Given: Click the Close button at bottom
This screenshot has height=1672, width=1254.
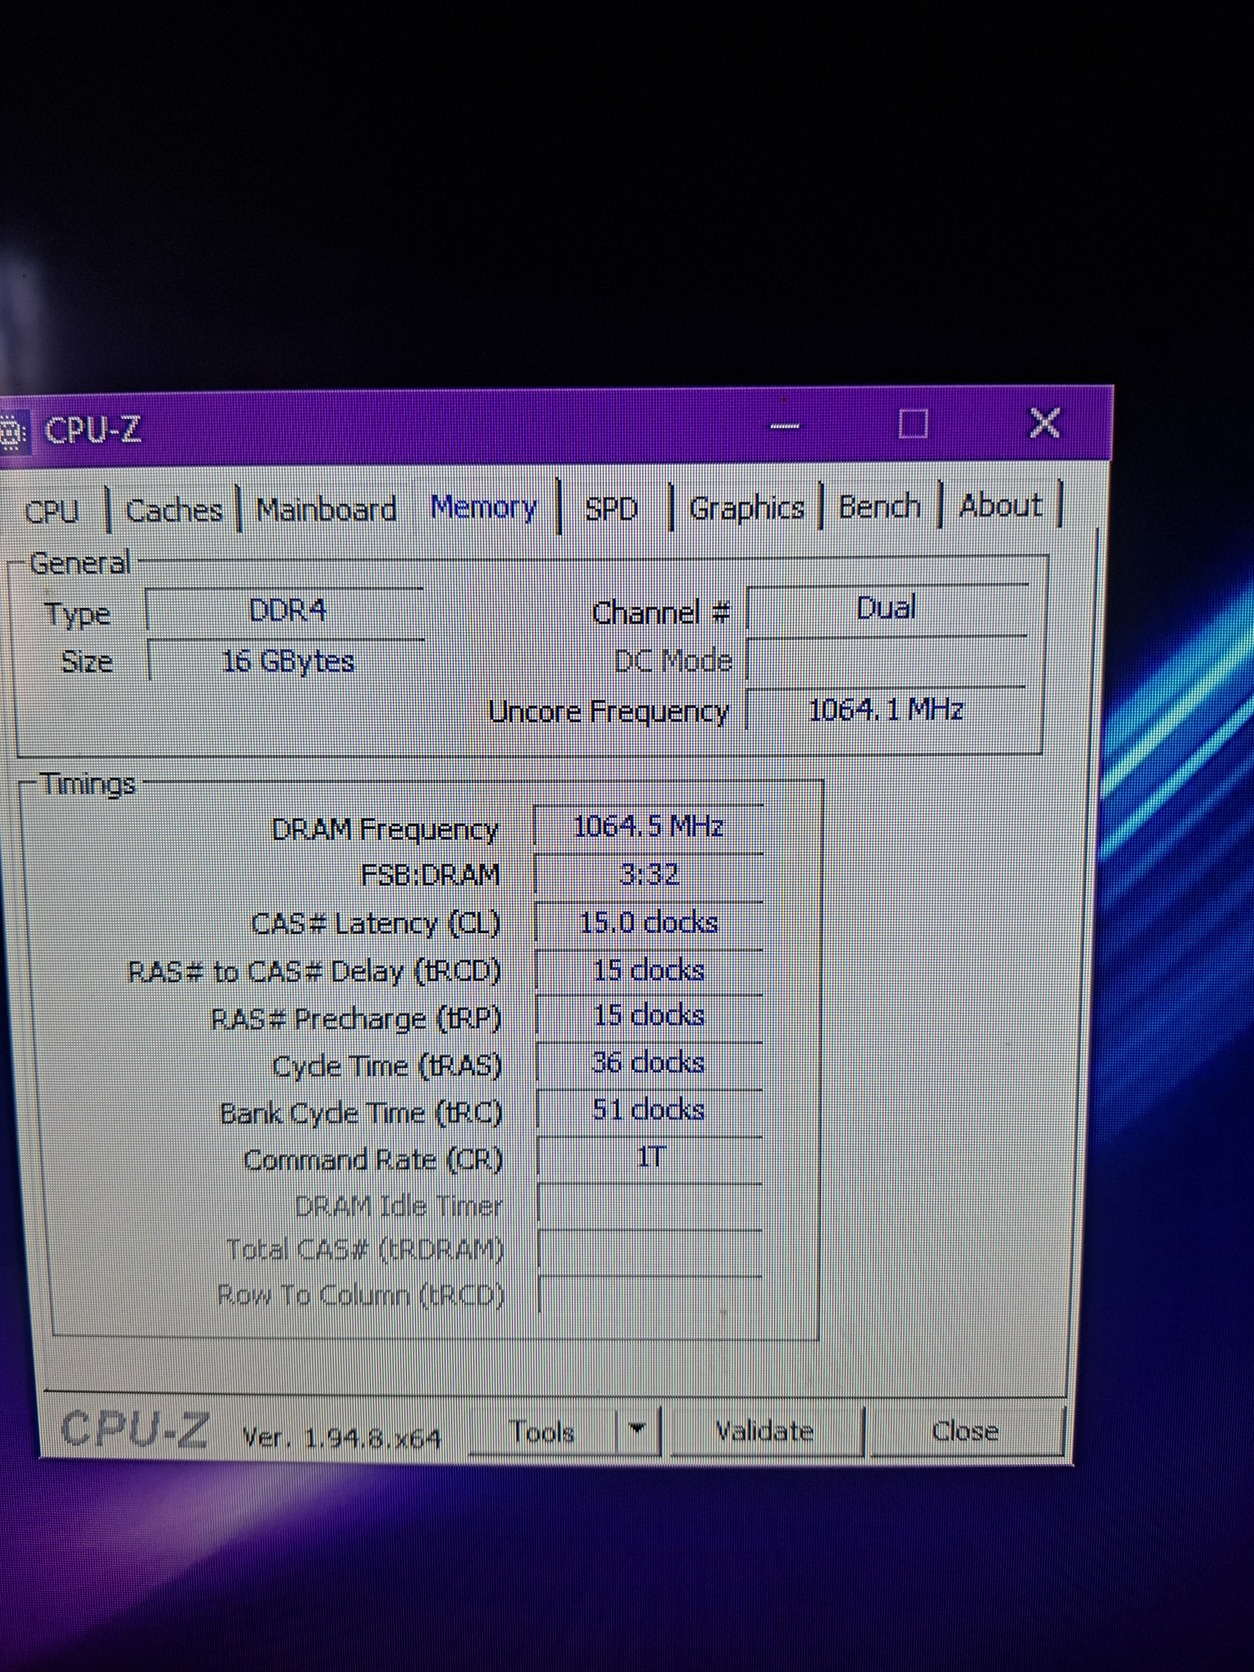Looking at the screenshot, I should tap(965, 1431).
